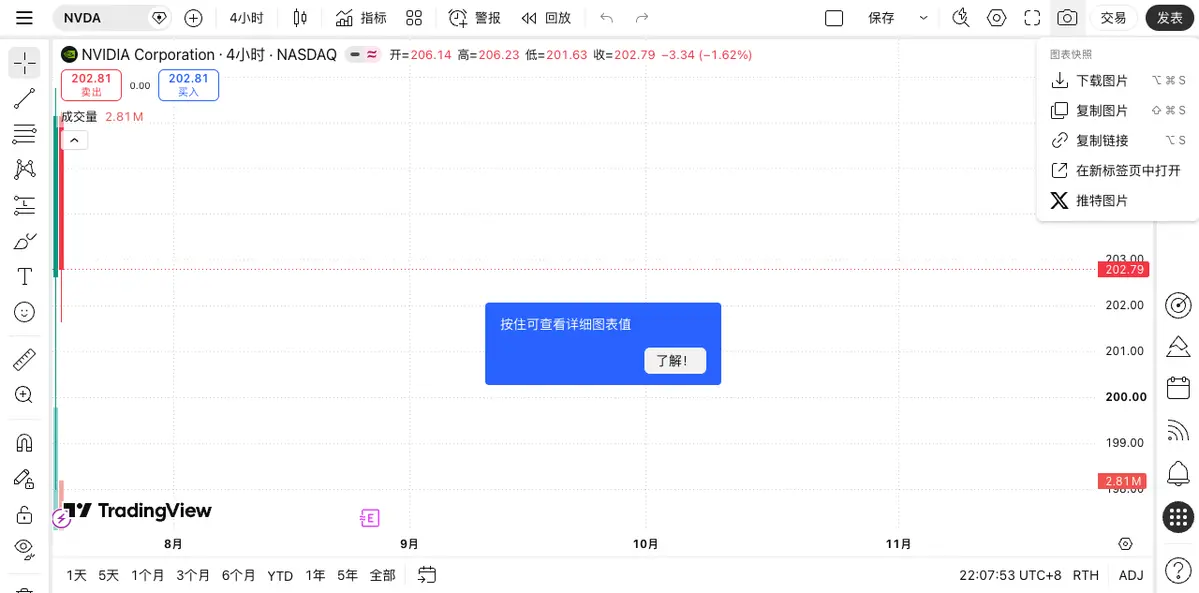Viewport: 1199px width, 593px height.
Task: Click the camera snapshot icon
Action: [x=1067, y=18]
